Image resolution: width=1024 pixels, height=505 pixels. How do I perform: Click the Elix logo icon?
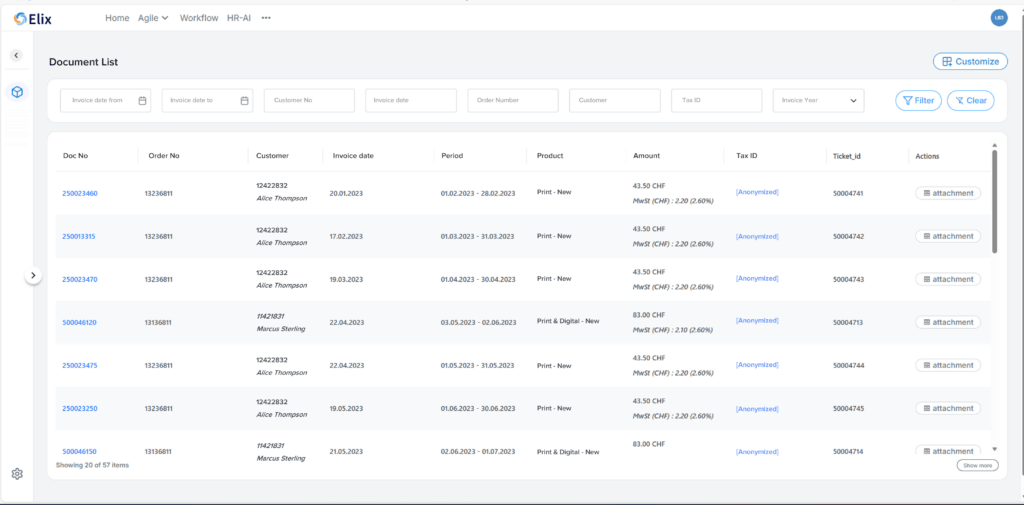(21, 18)
